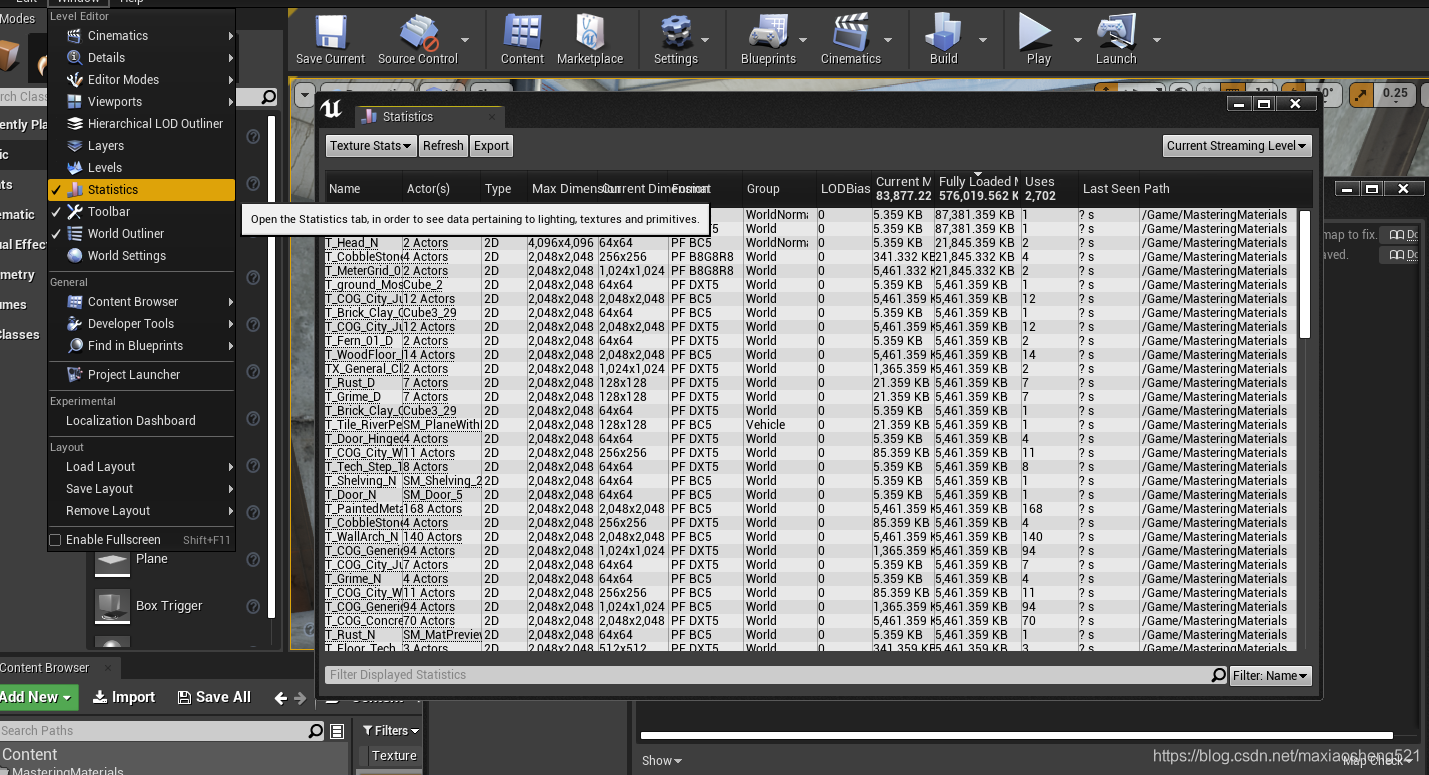Click the Export button in Statistics

[491, 146]
